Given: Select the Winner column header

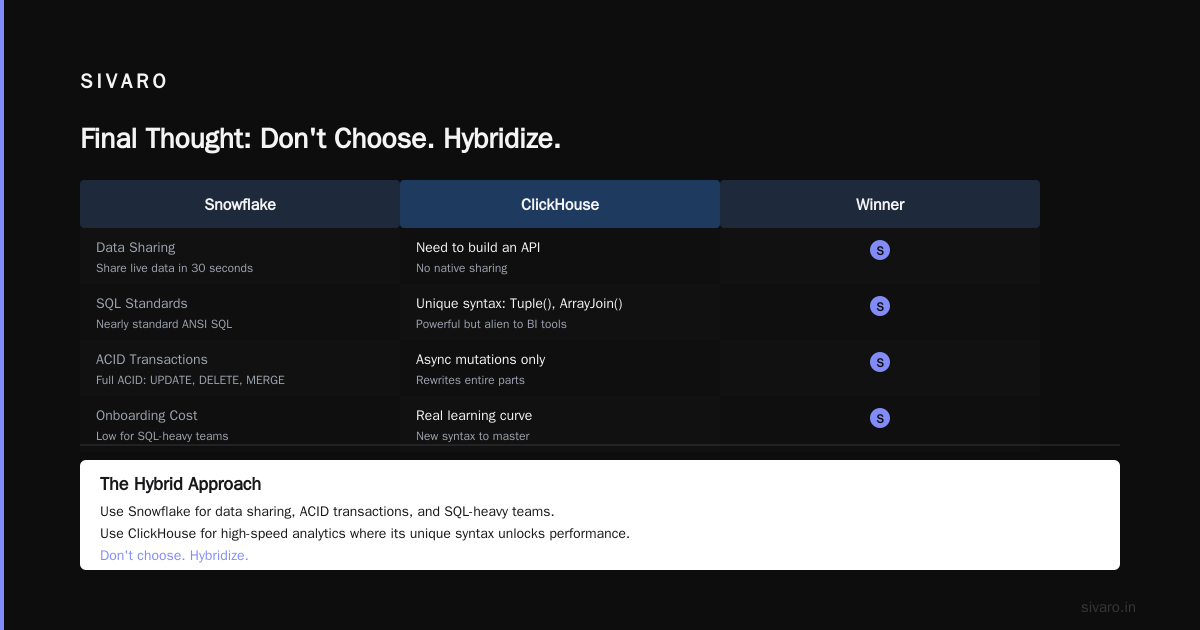Looking at the screenshot, I should [x=880, y=204].
